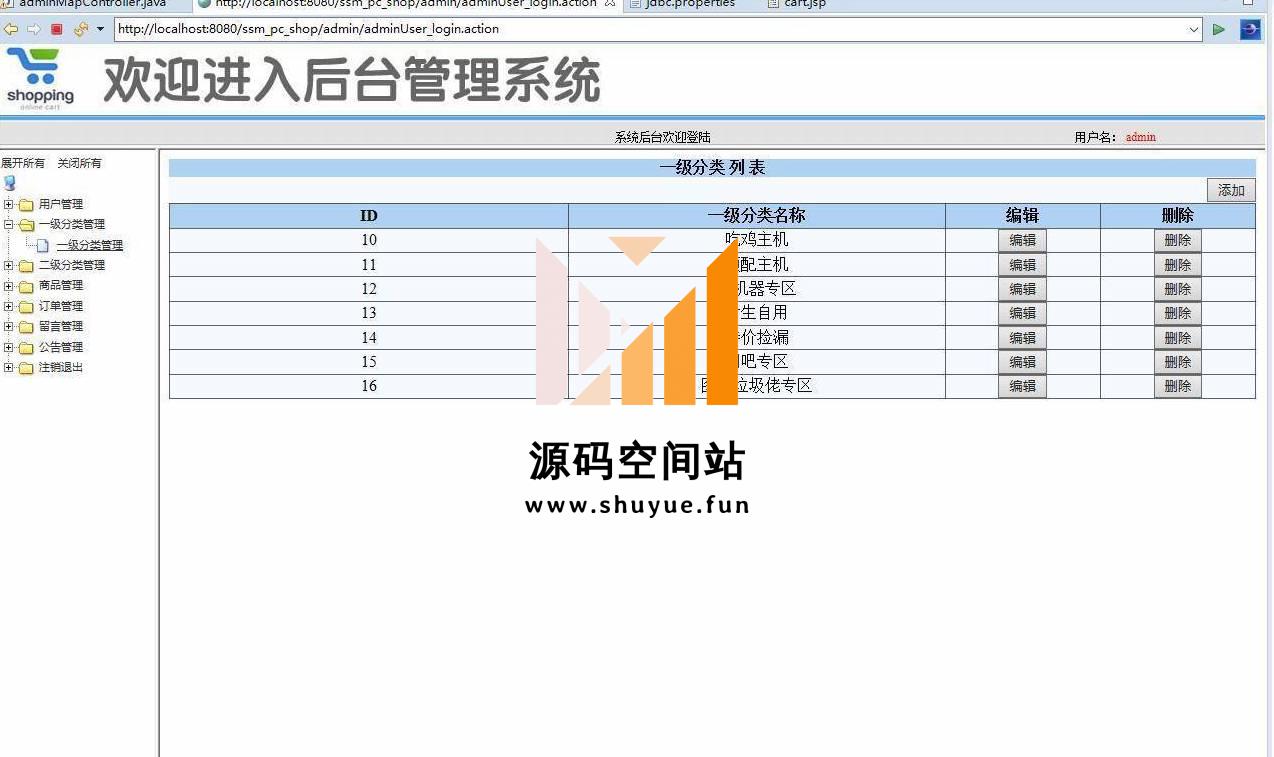Click the 添加 button to add a category
The image size is (1274, 757).
coord(1231,190)
